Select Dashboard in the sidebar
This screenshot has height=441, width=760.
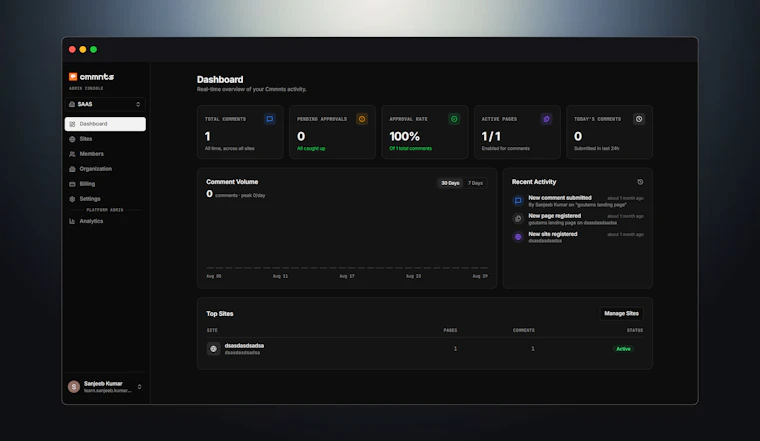(105, 124)
